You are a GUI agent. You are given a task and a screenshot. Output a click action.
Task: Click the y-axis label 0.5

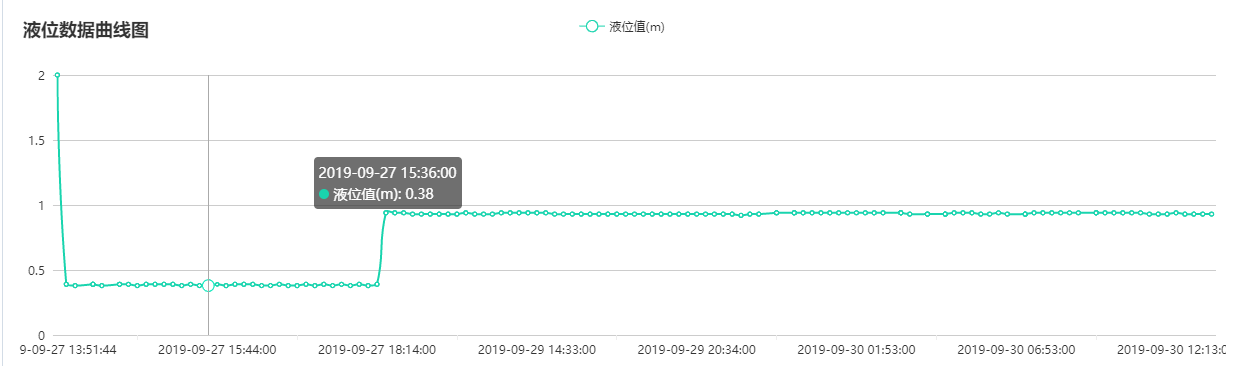coord(36,271)
